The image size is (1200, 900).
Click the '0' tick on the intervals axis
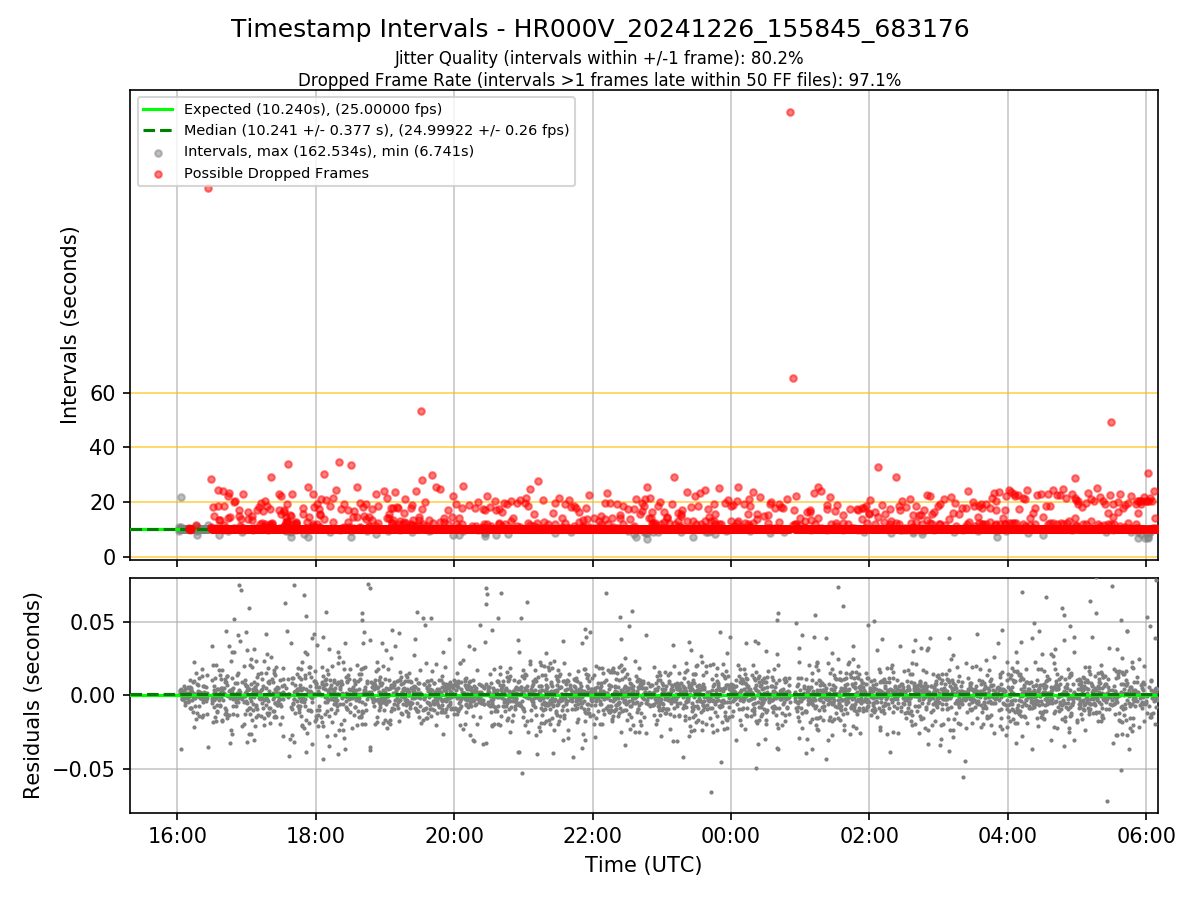112,557
